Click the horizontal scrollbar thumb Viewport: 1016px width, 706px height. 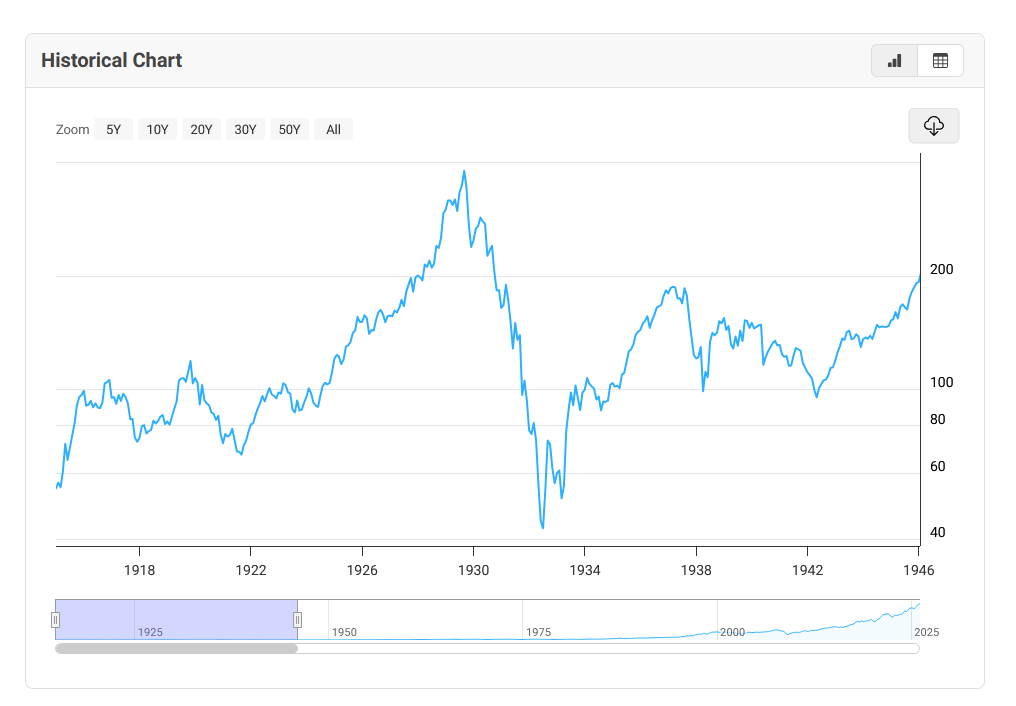point(176,648)
